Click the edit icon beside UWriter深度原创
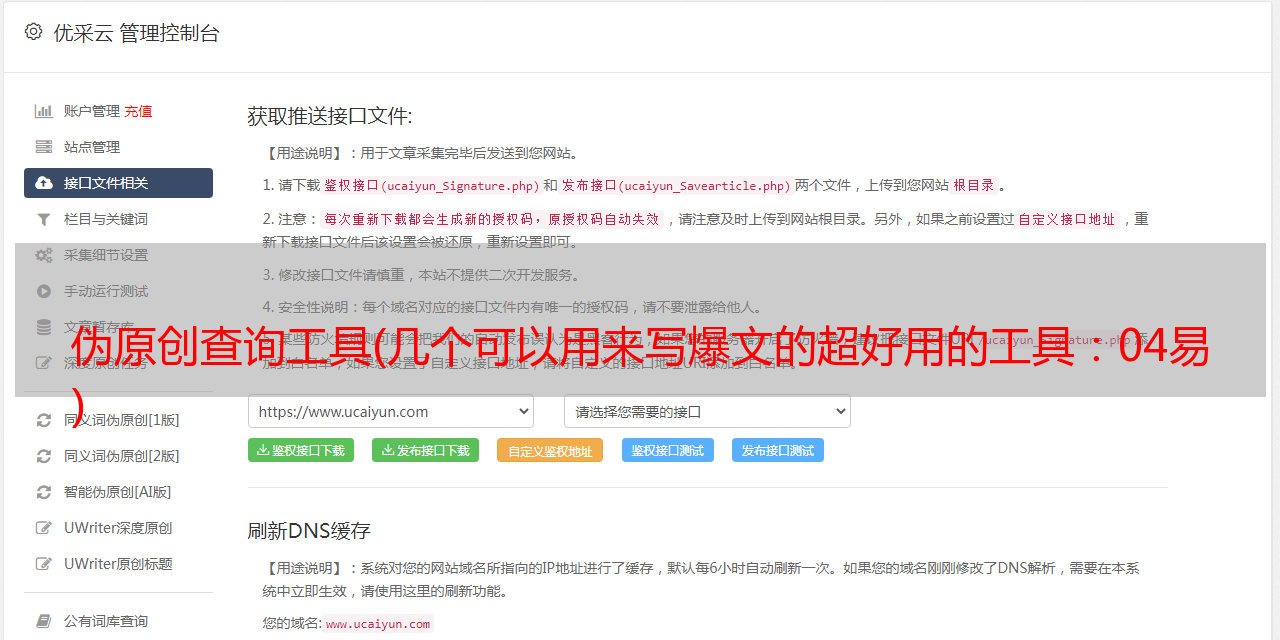This screenshot has height=640, width=1280. click(x=43, y=528)
